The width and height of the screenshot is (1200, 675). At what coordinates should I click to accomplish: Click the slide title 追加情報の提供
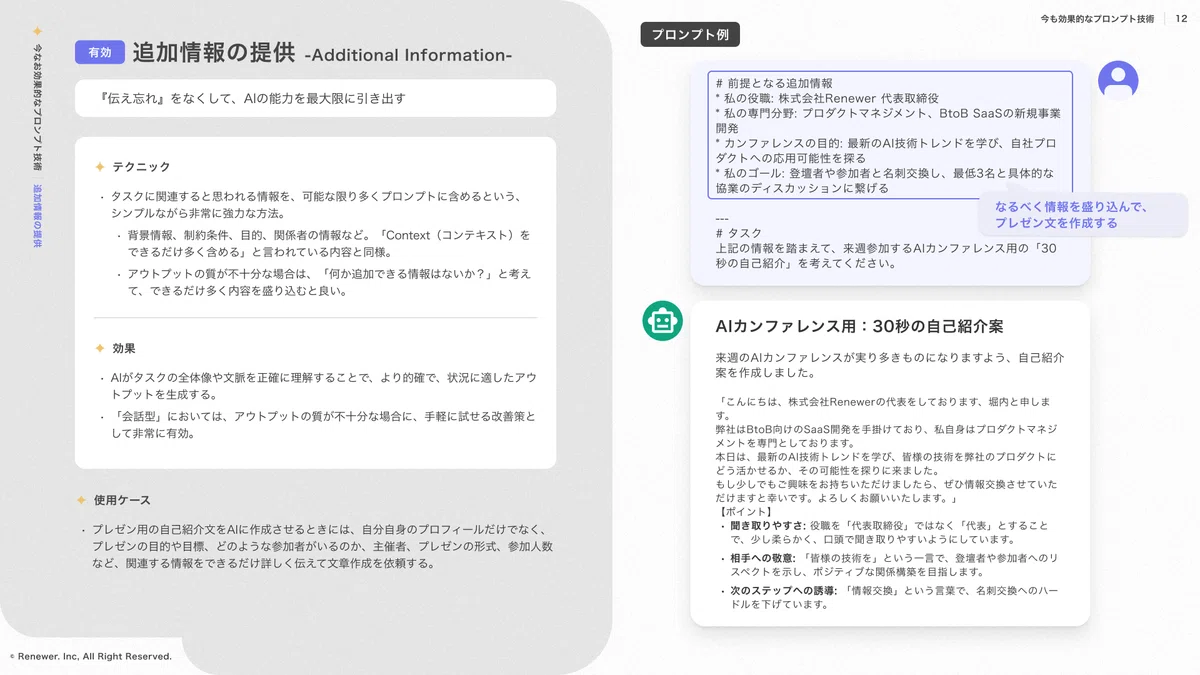[x=213, y=53]
